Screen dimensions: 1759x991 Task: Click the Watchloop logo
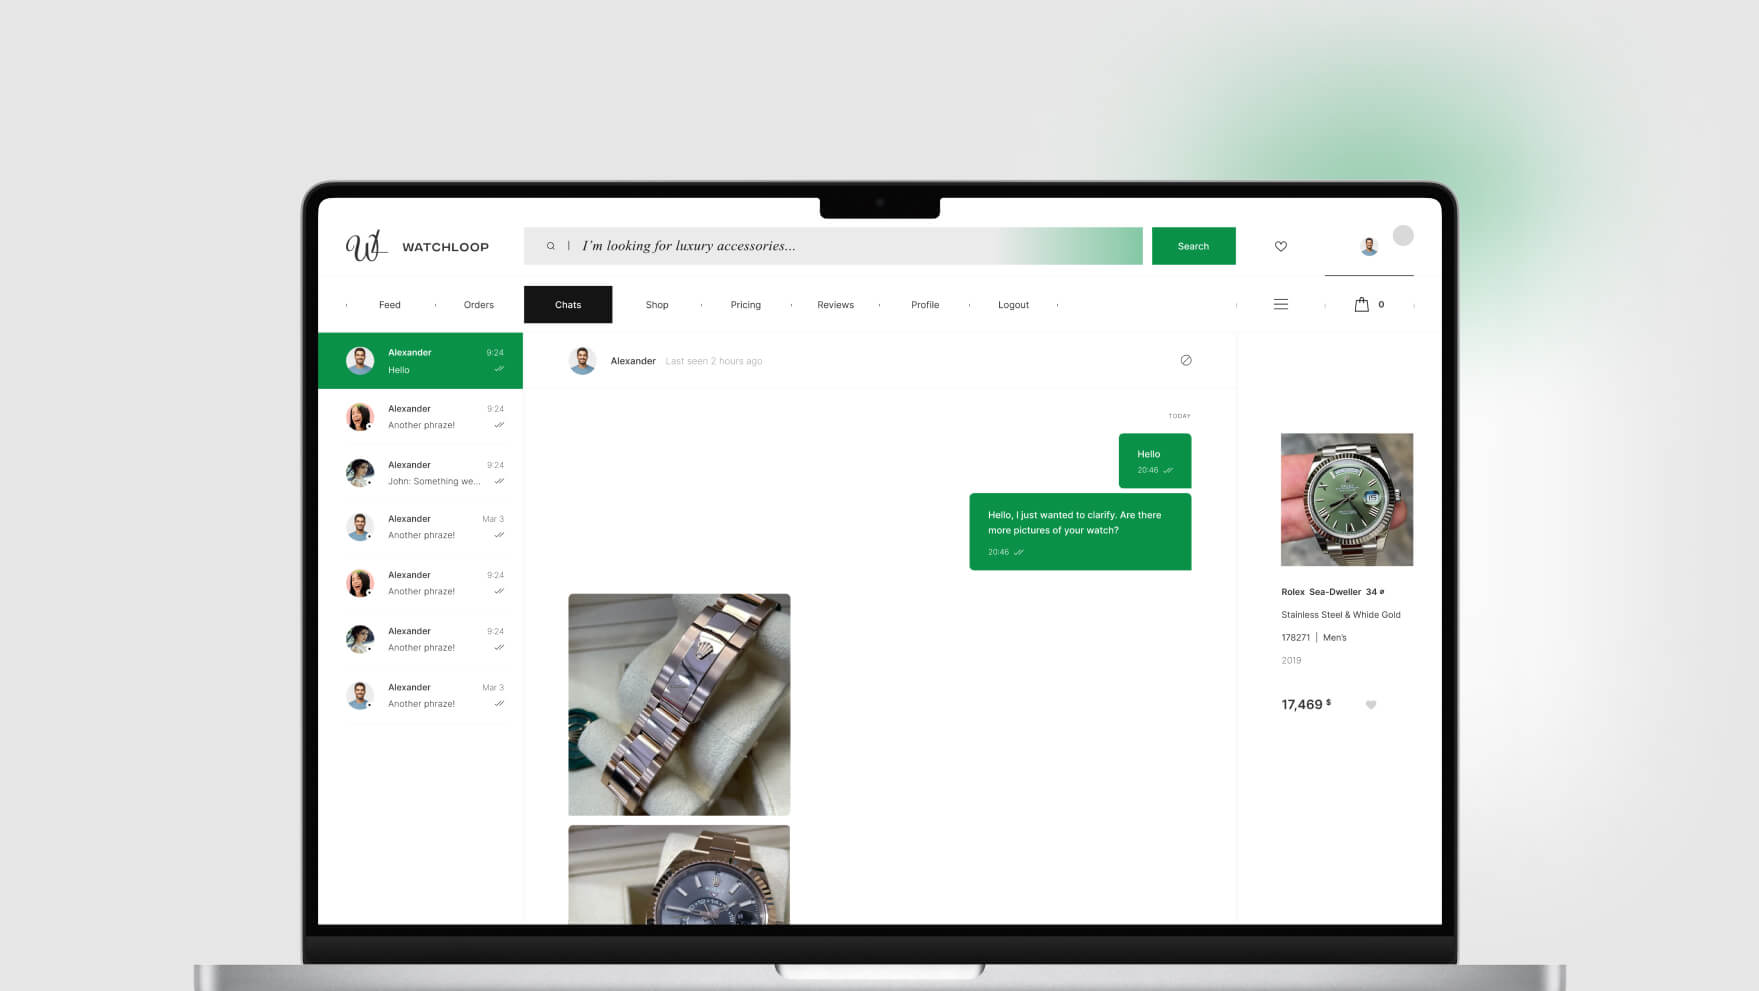pyautogui.click(x=417, y=246)
